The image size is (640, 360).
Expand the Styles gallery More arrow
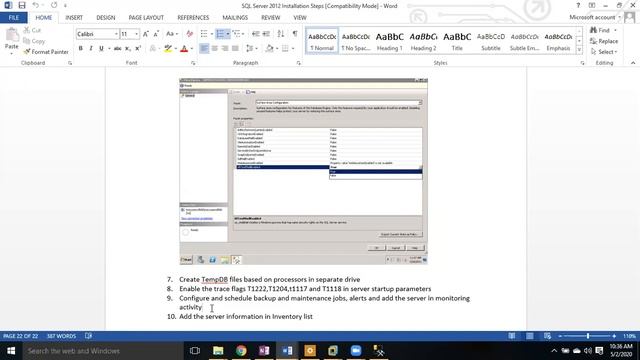pos(579,50)
